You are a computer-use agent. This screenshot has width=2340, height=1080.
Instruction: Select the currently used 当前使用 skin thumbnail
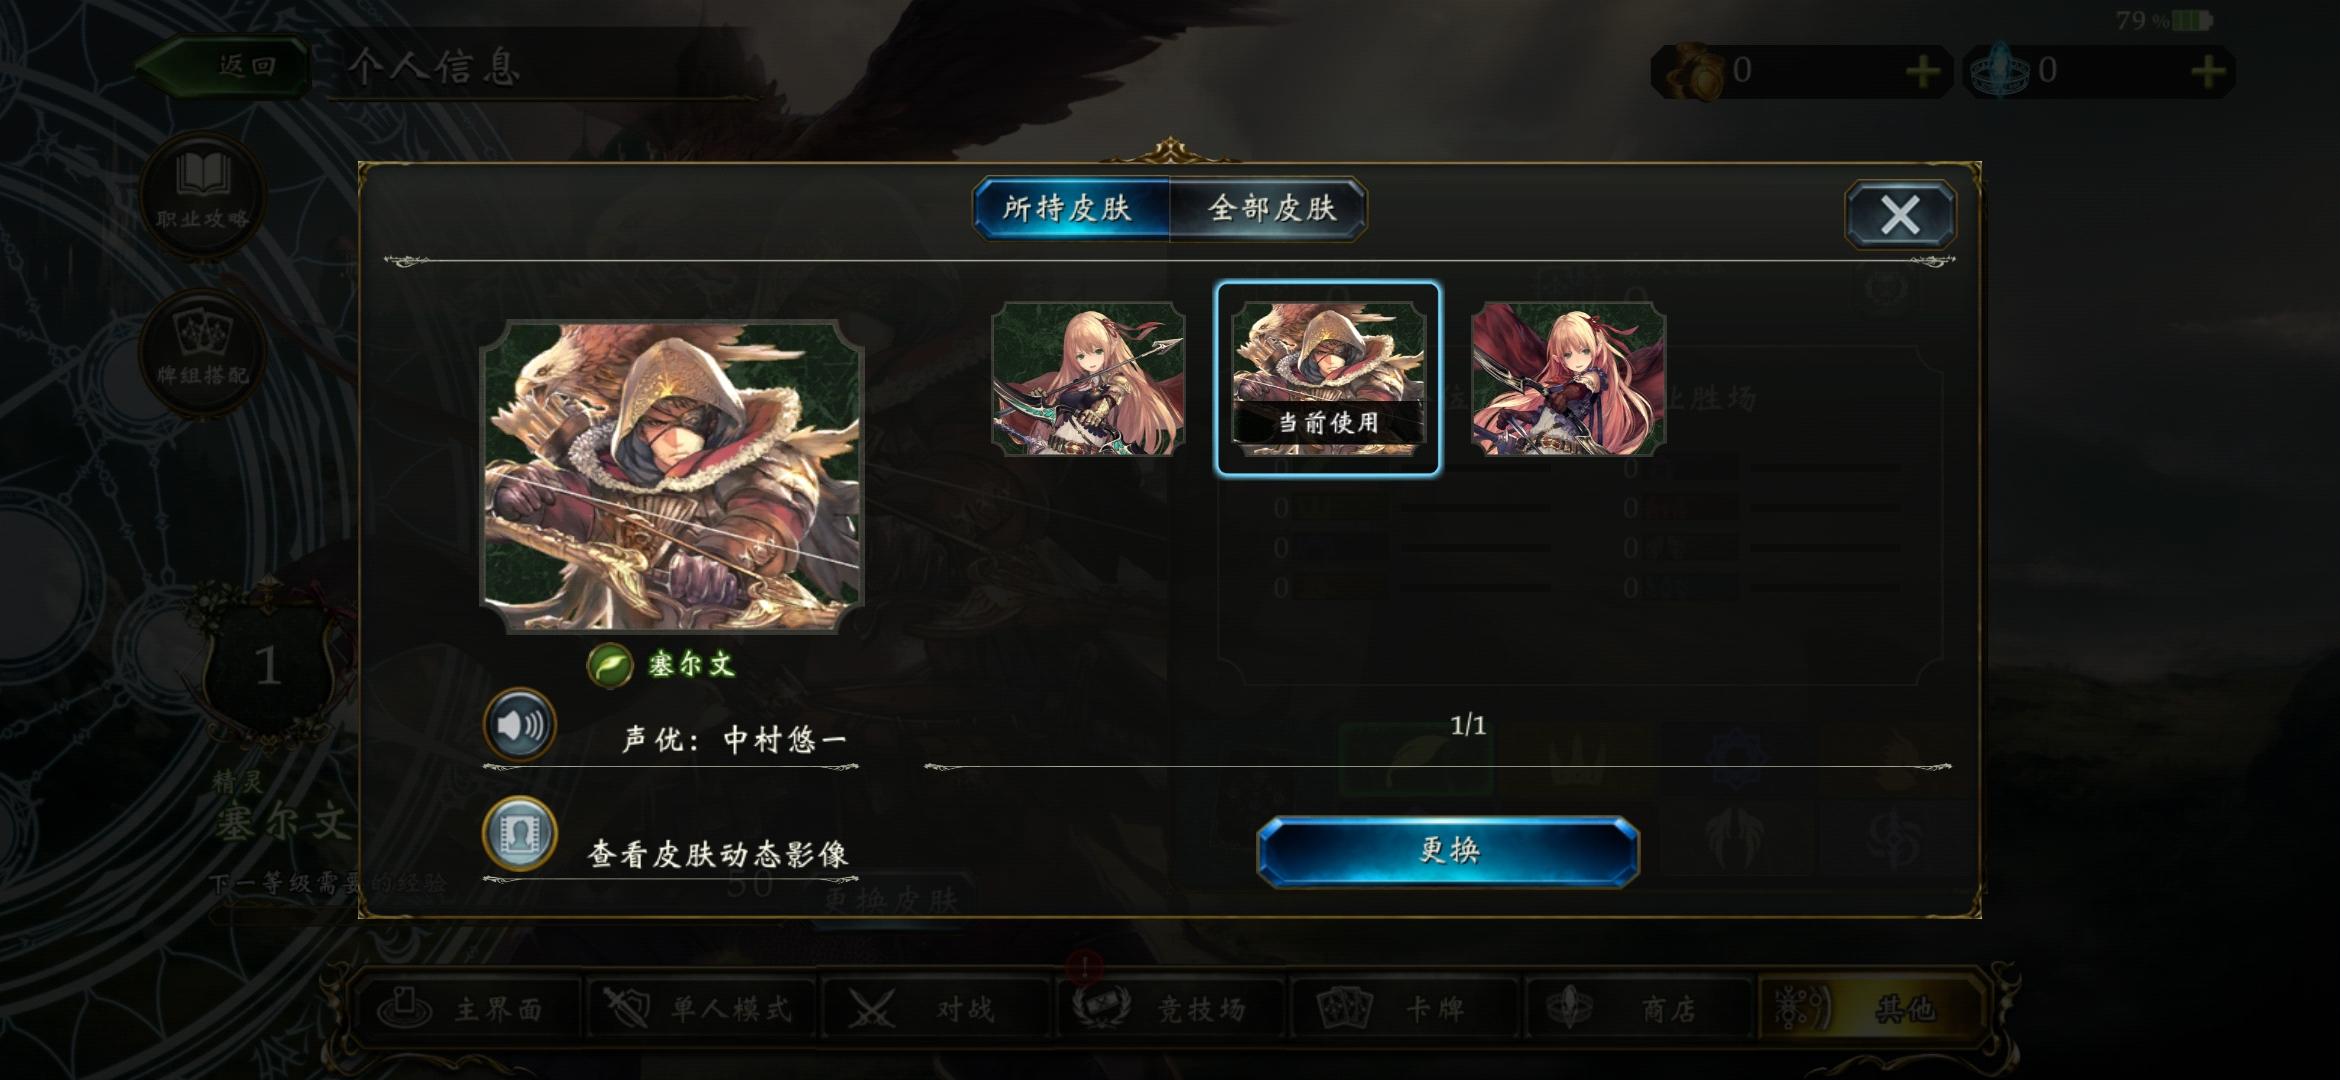[x=1328, y=379]
